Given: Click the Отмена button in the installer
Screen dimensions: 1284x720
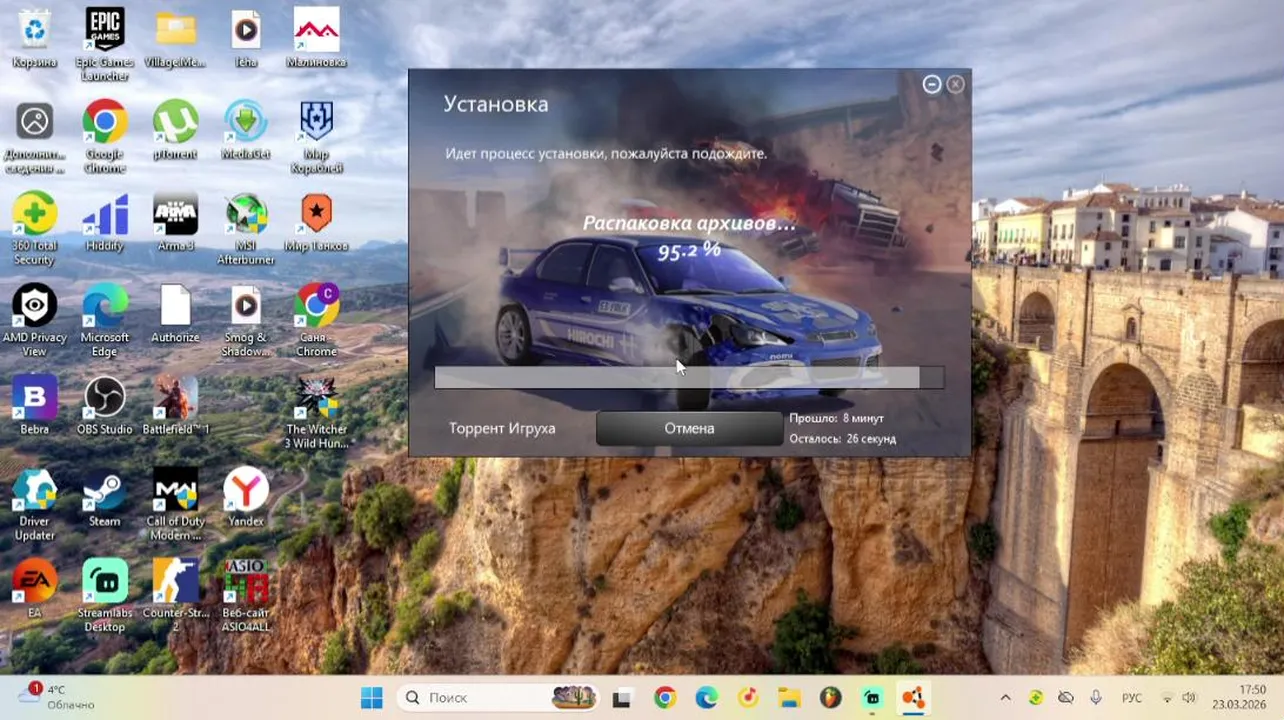Looking at the screenshot, I should [x=689, y=428].
